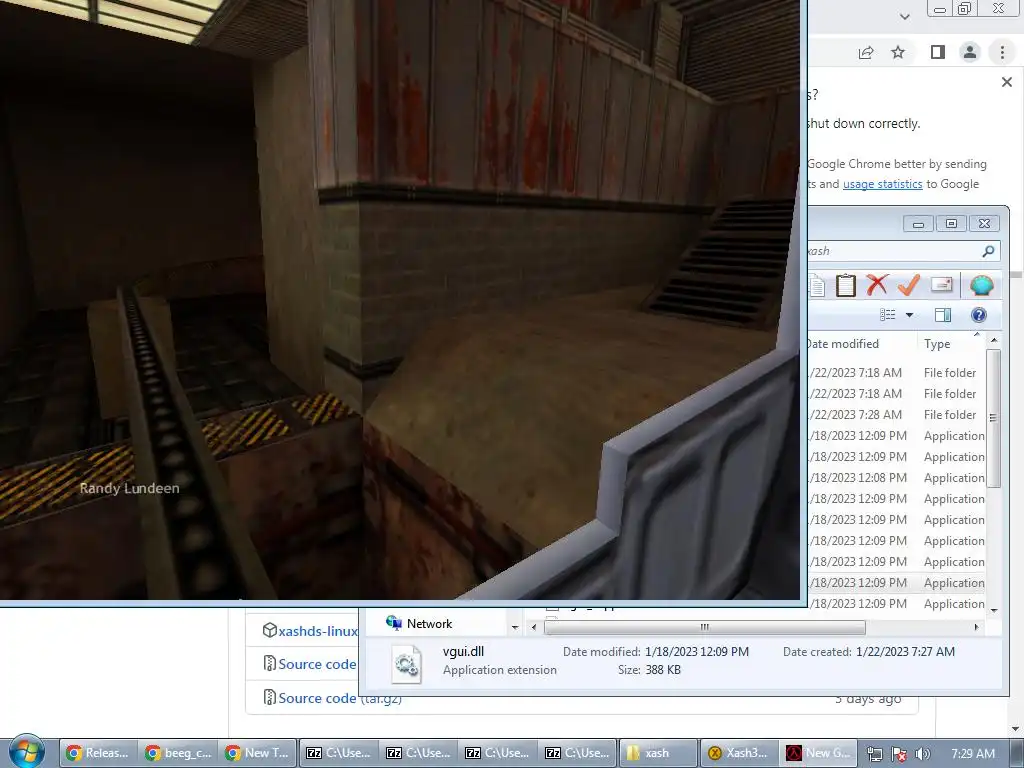Open the Action Center flag tray icon
The width and height of the screenshot is (1024, 768).
(x=899, y=754)
